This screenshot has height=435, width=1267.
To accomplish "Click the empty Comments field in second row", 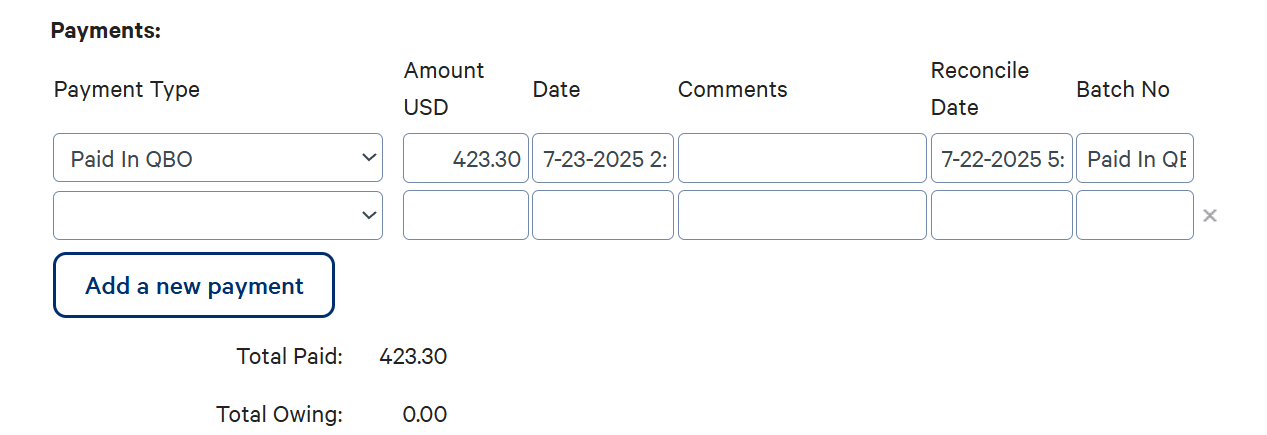I will point(801,215).
